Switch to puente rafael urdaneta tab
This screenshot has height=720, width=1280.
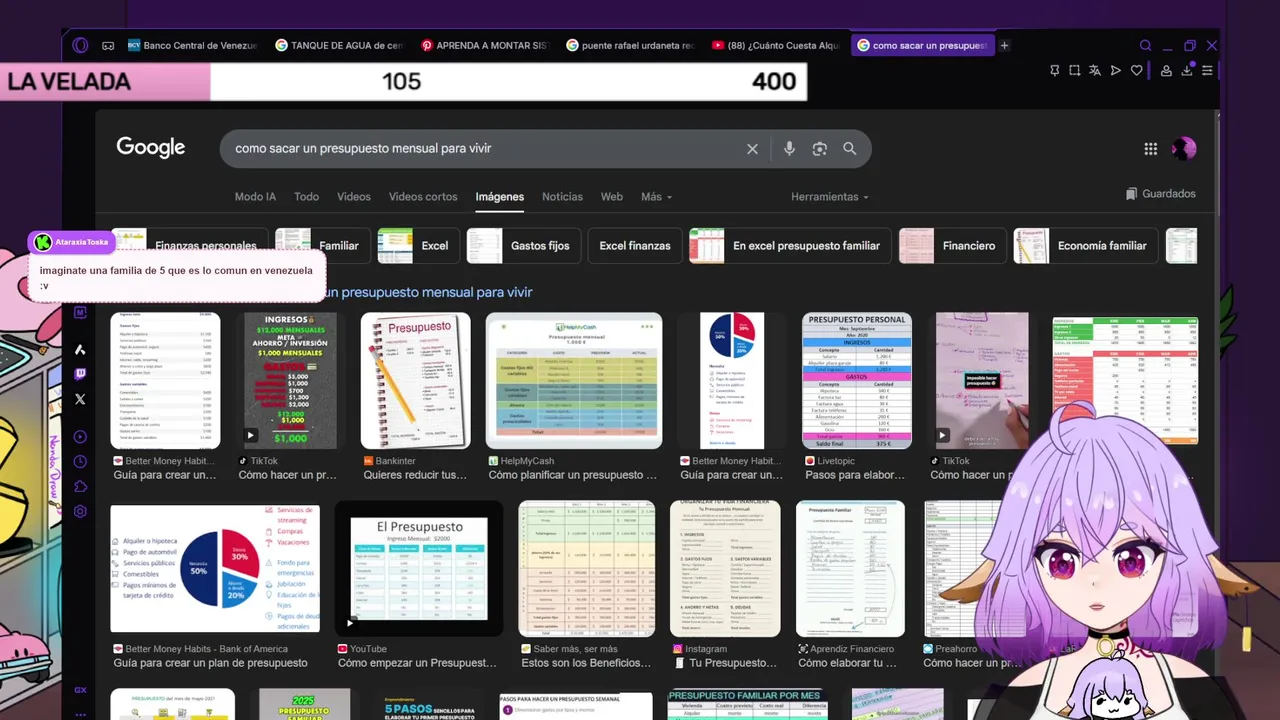[630, 45]
